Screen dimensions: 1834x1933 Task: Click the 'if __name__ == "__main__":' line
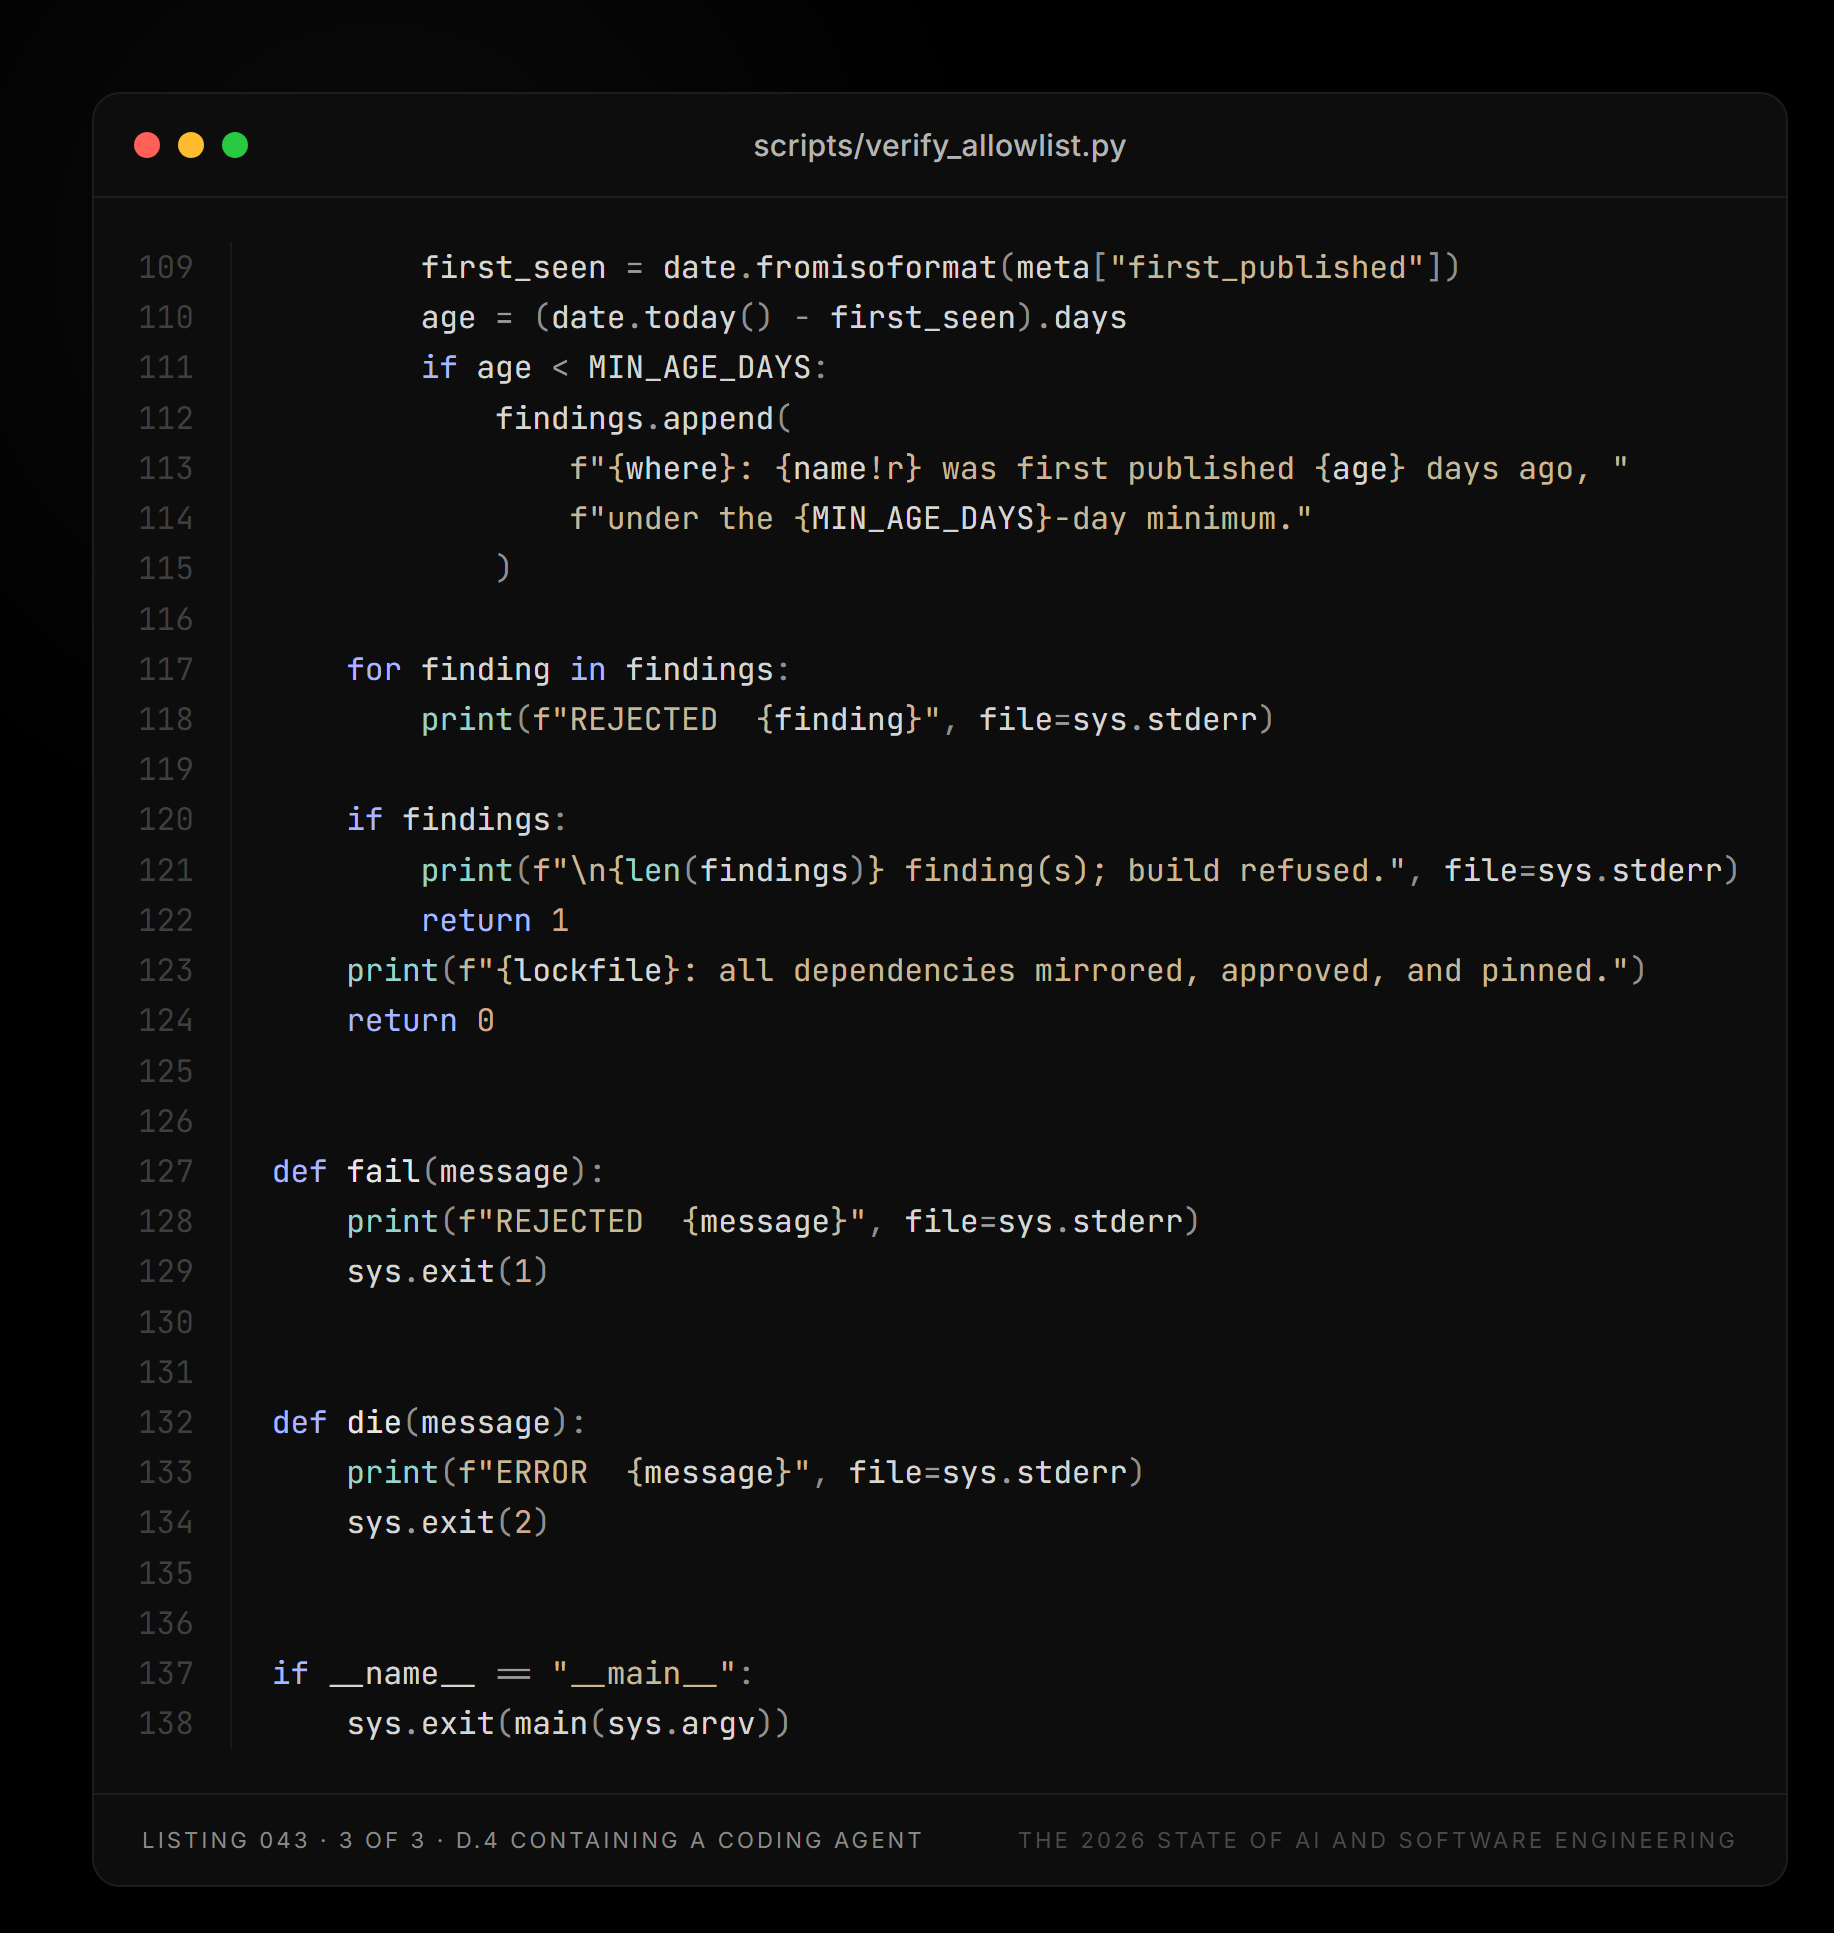pos(513,1673)
